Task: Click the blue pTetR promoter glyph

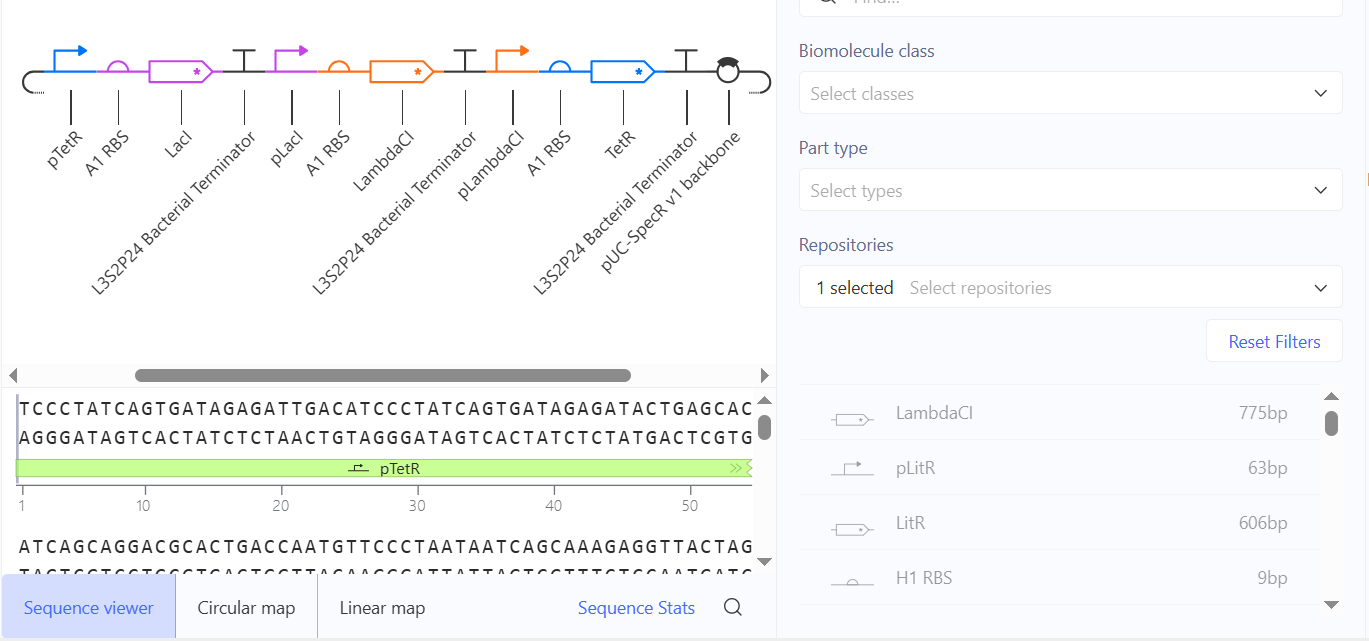Action: (x=70, y=59)
